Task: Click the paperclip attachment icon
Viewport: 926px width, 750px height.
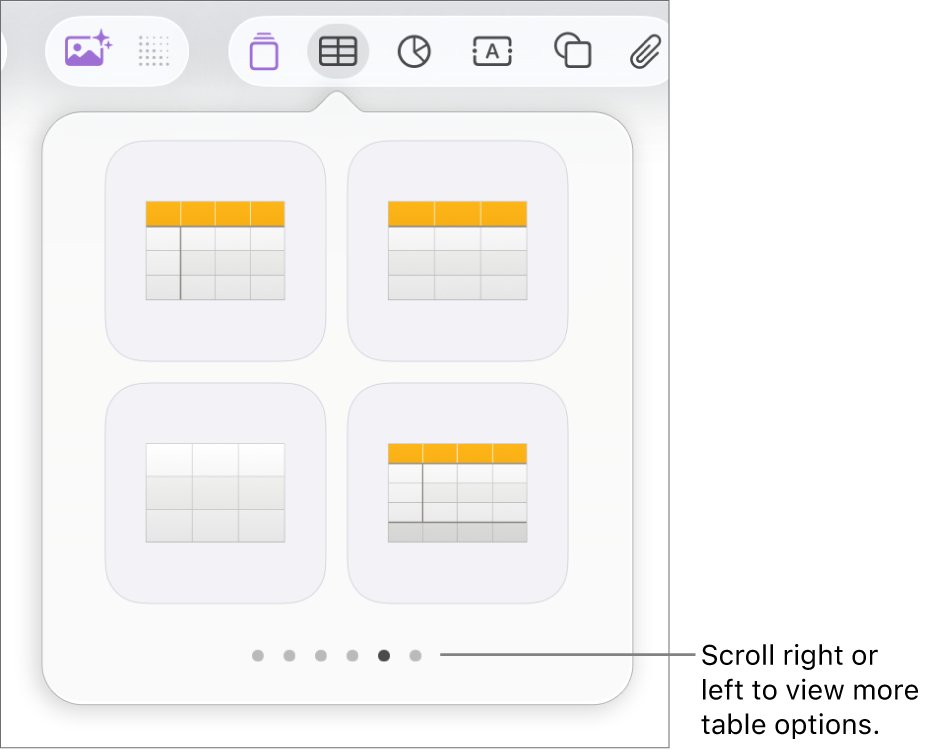Action: click(644, 52)
